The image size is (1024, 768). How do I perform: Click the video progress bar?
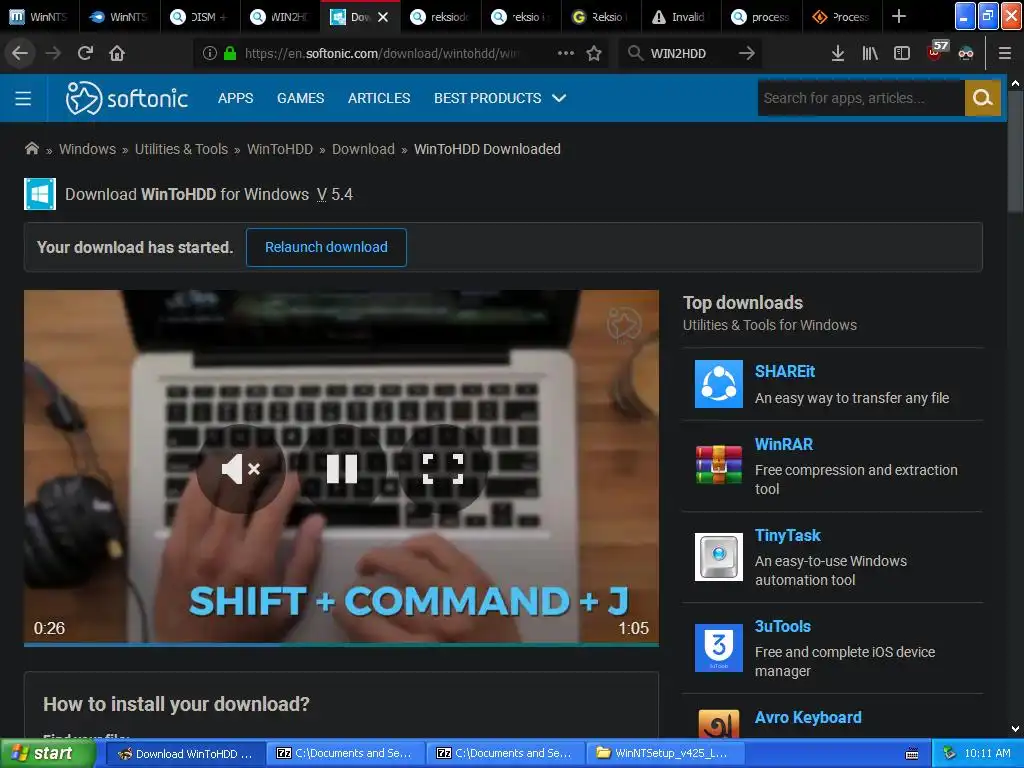click(341, 645)
